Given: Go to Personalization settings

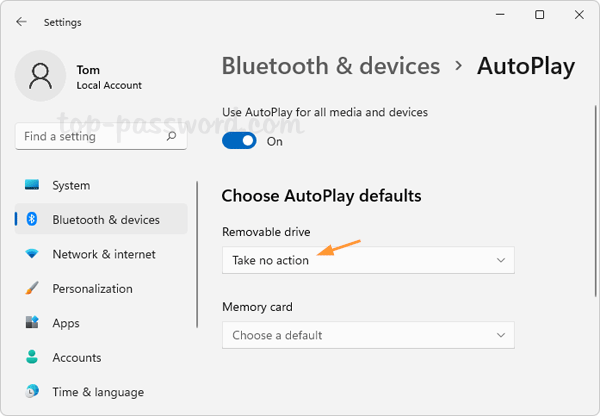Looking at the screenshot, I should (92, 289).
